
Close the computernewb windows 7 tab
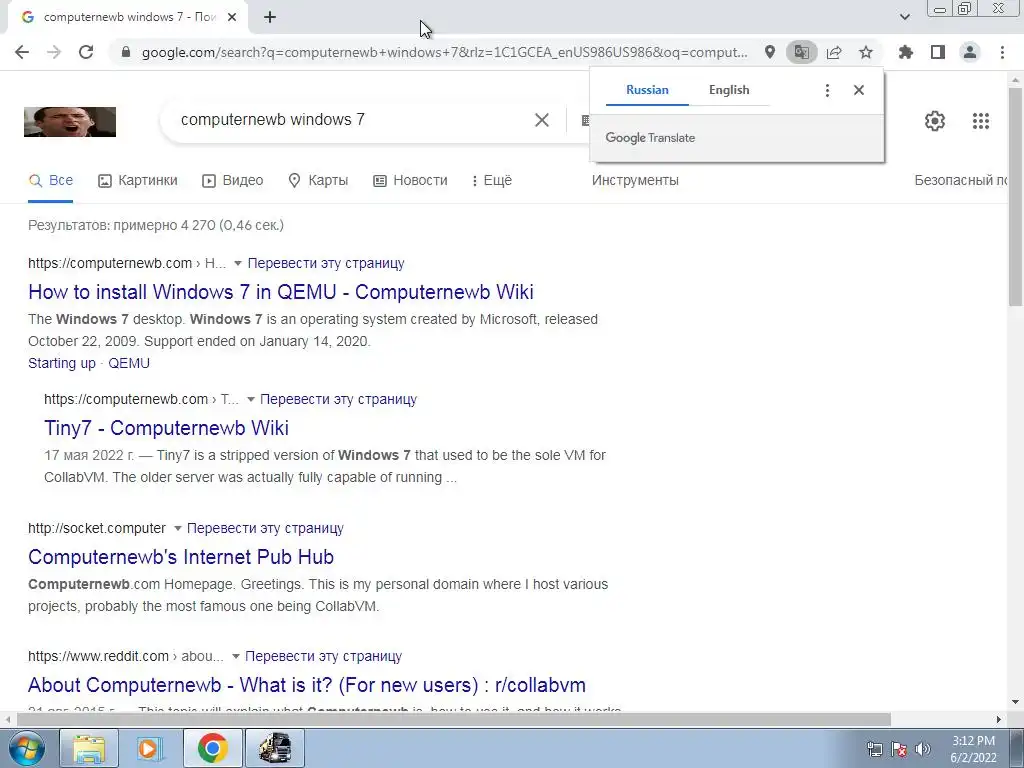pos(232,18)
